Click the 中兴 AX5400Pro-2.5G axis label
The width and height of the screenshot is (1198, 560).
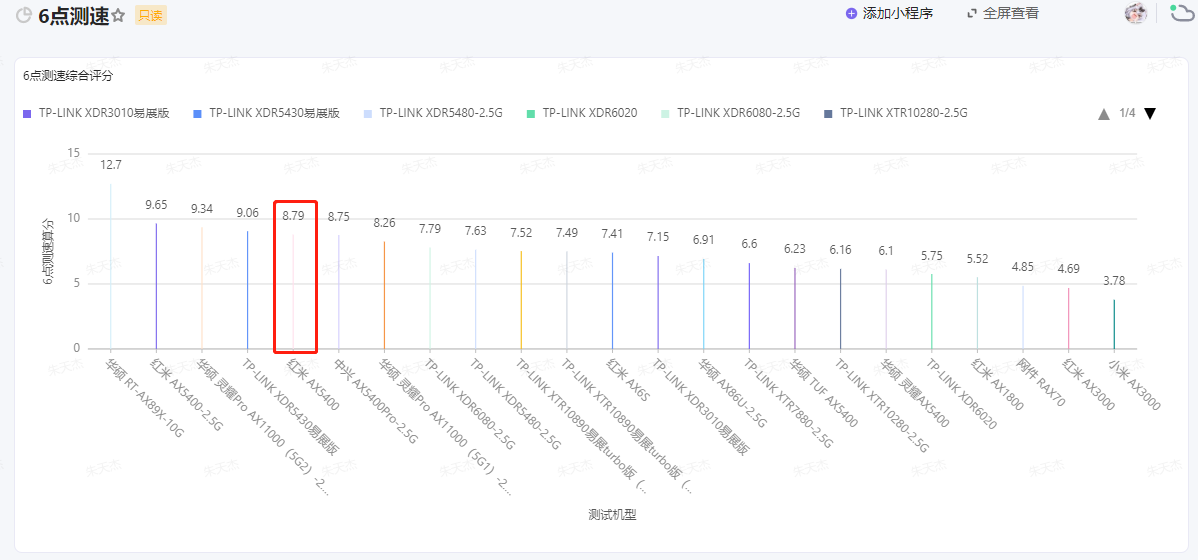377,400
